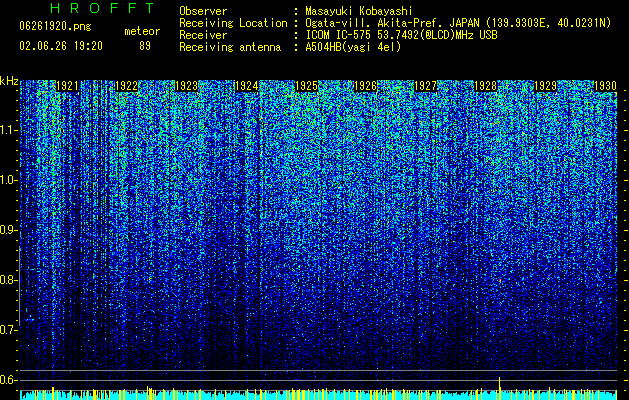
Task: Click the 1924 time marker
Action: [247, 86]
